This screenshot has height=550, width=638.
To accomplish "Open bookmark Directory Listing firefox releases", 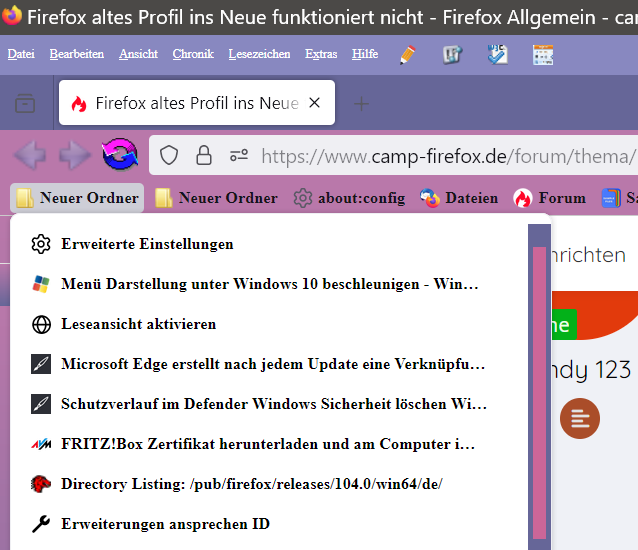I will 269,484.
